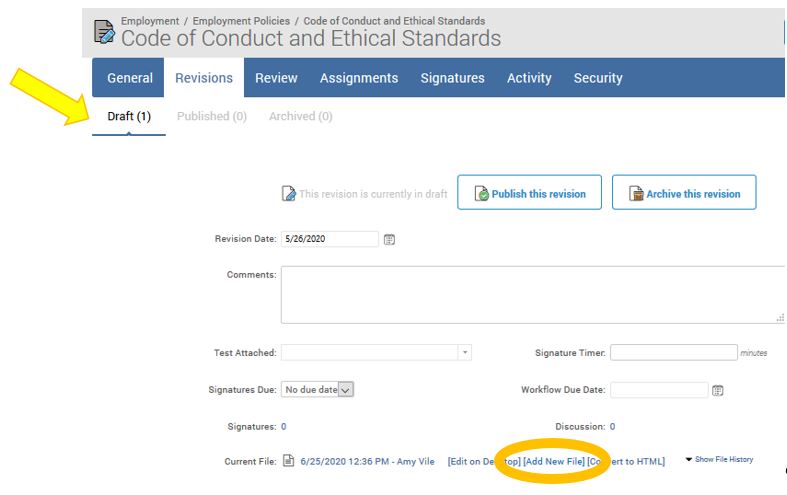Screen dimensions: 787x495
Task: Open the Signatures tab
Action: 452,78
